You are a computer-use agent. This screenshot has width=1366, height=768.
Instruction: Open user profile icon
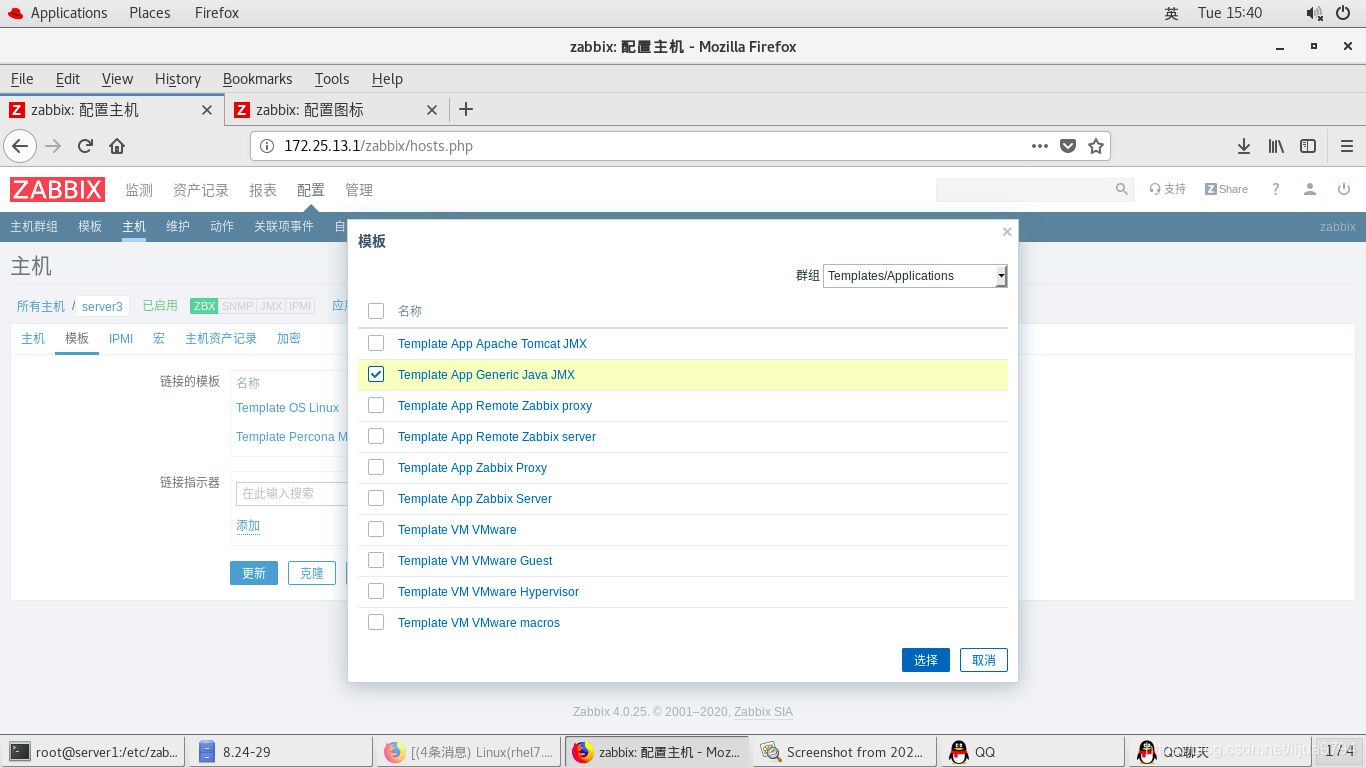pyautogui.click(x=1309, y=189)
